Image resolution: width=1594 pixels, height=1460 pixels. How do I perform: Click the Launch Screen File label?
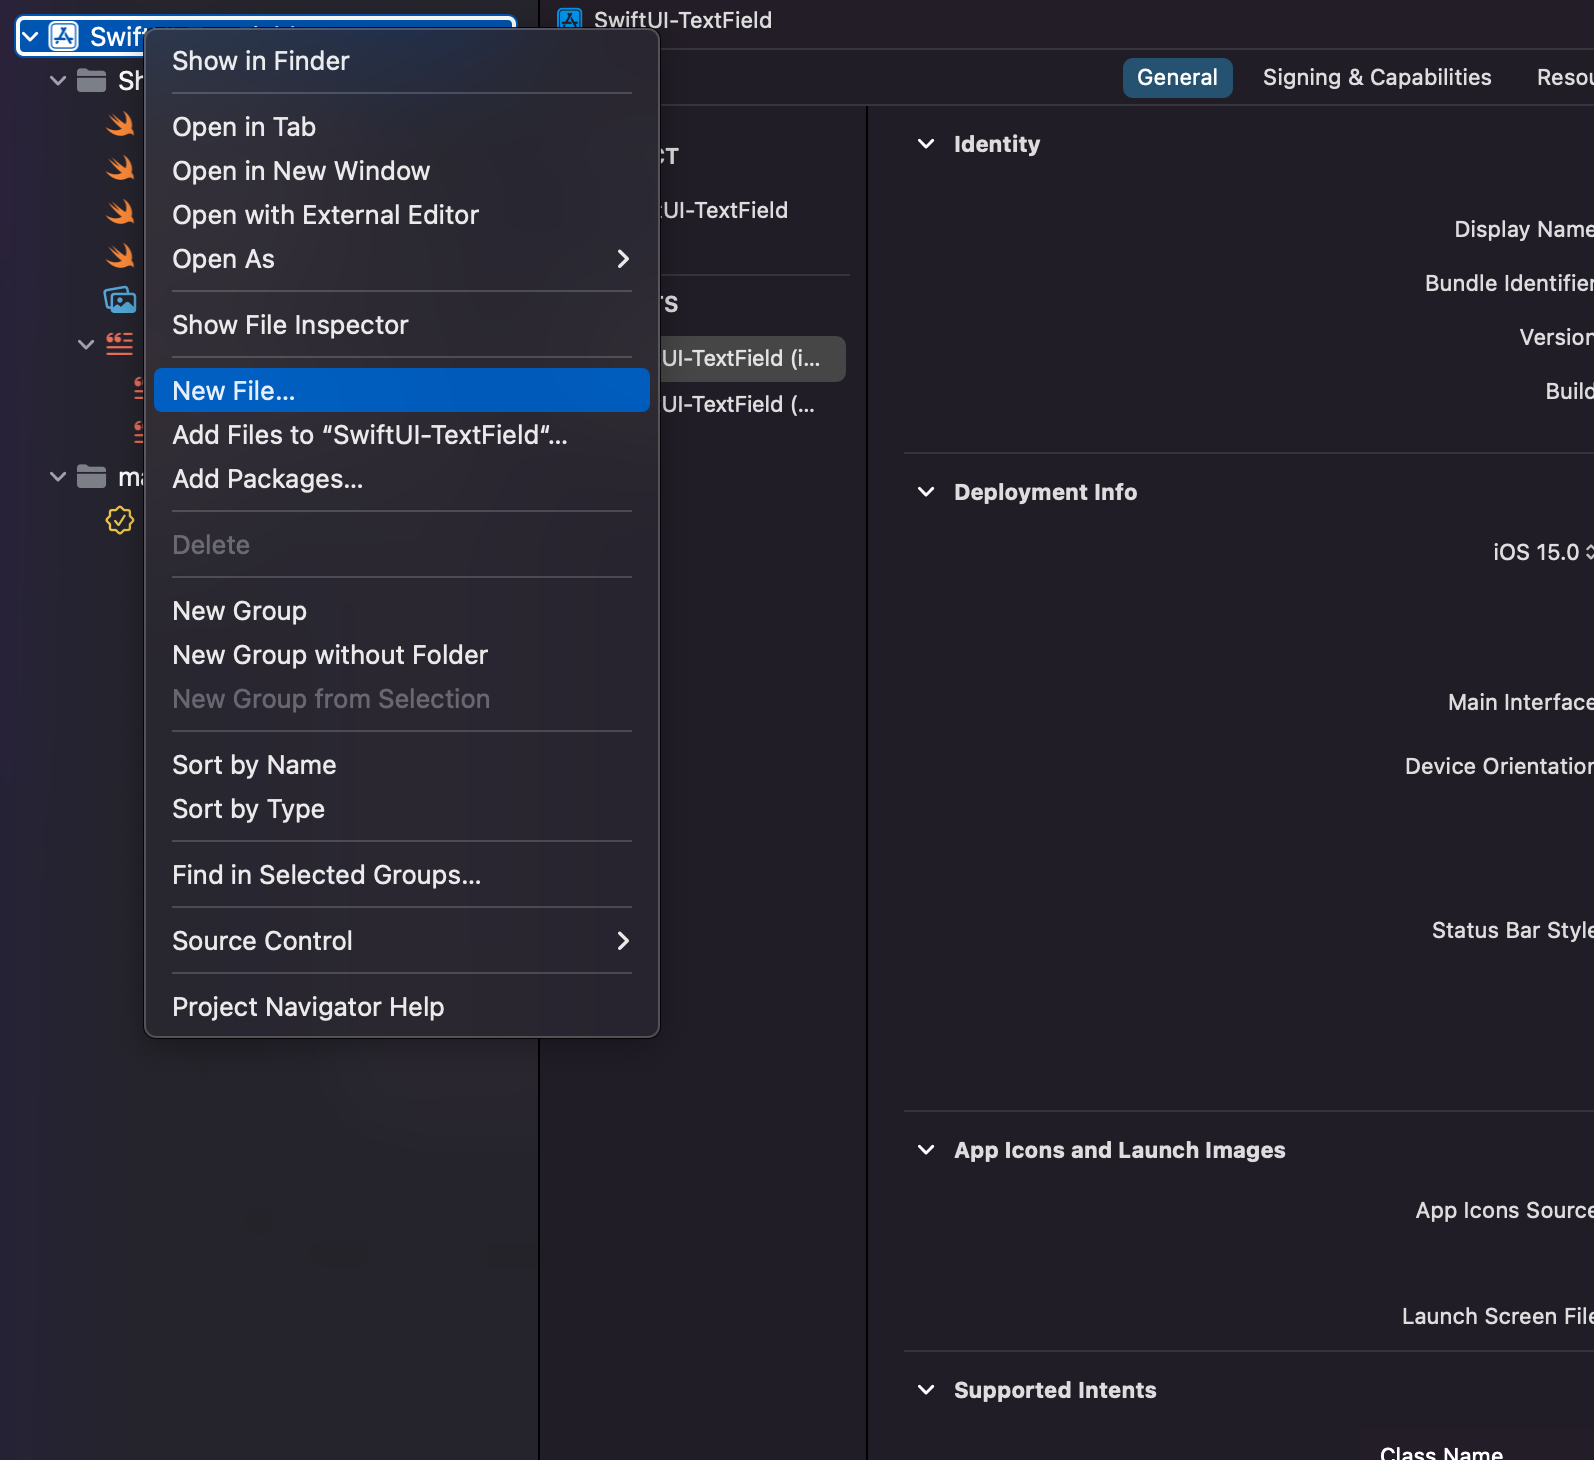pos(1497,1317)
